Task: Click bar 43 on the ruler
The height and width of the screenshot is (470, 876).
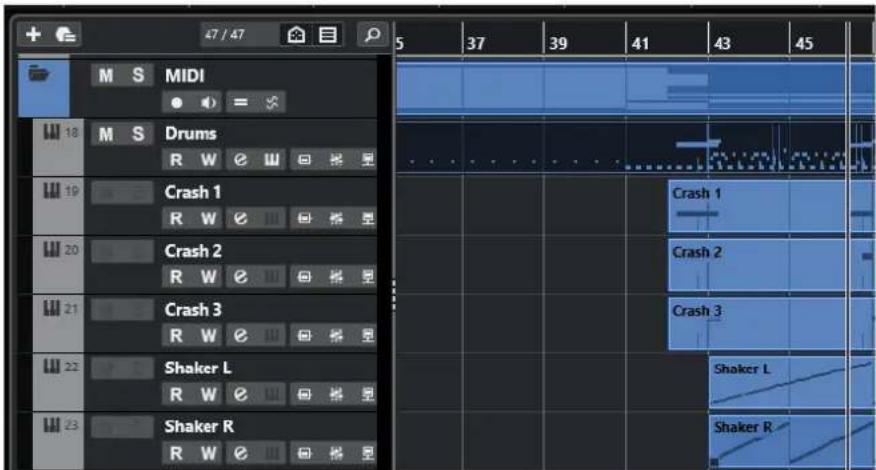Action: tap(722, 44)
